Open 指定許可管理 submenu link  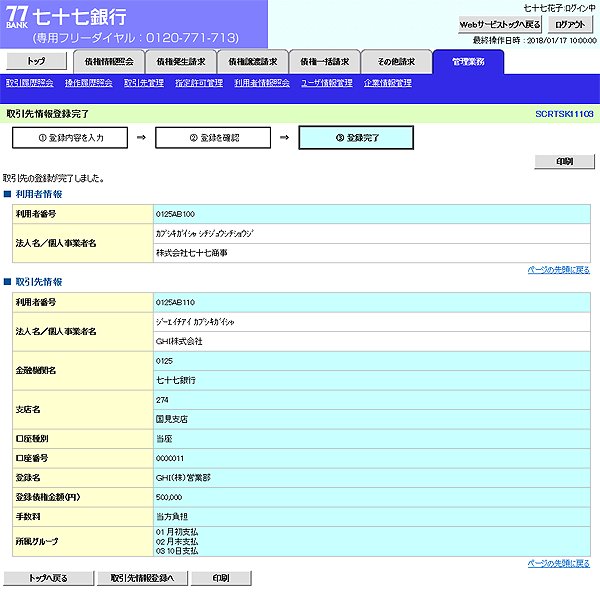coord(199,83)
